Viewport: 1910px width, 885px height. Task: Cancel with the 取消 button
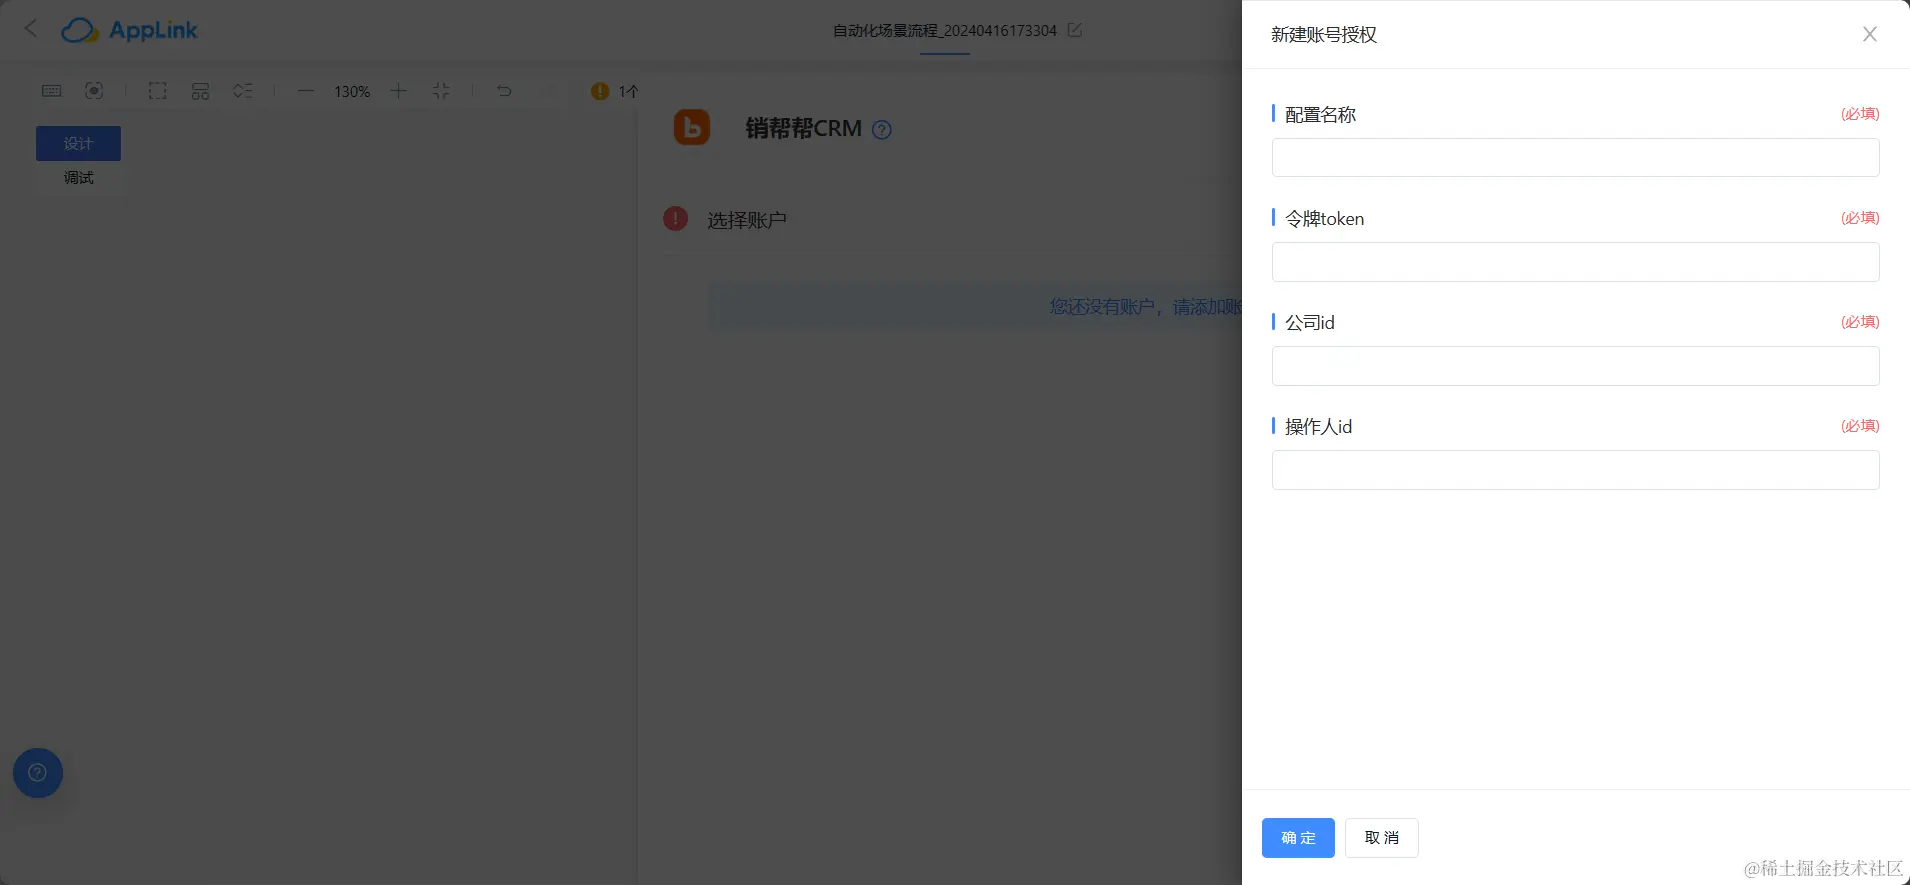(1381, 838)
